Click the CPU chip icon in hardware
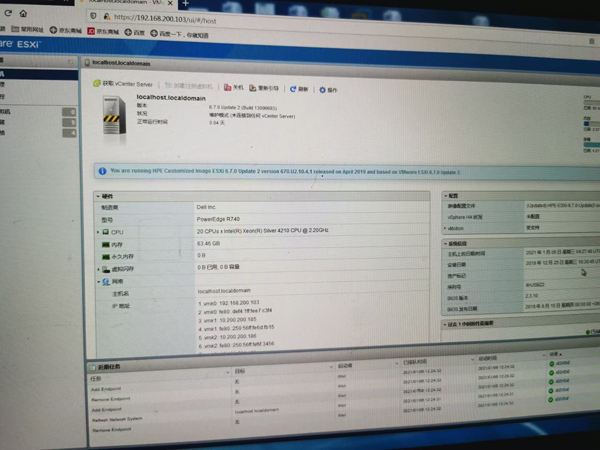This screenshot has height=450, width=600. [x=104, y=231]
